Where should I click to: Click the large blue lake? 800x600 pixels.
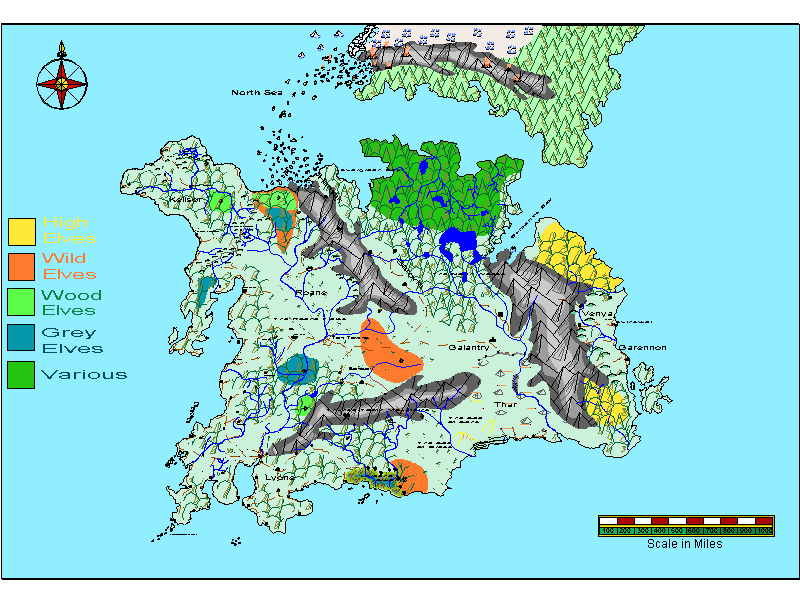(x=459, y=244)
